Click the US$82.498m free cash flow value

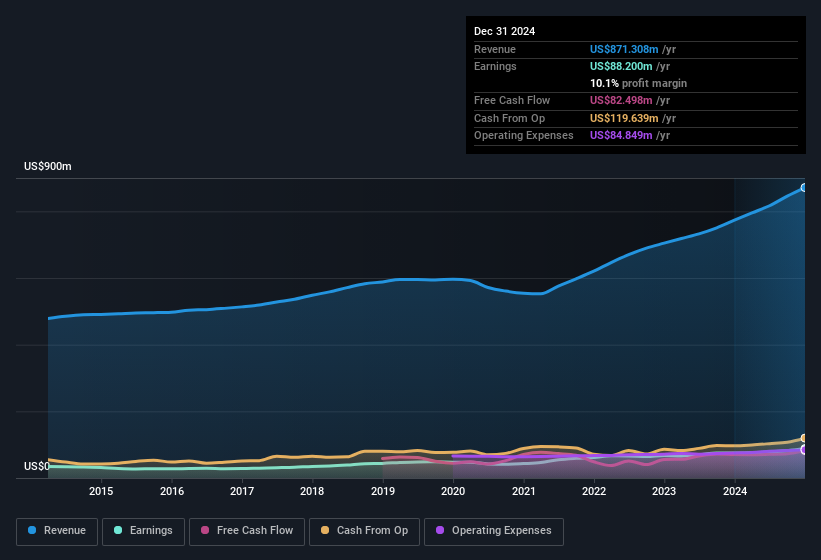pos(621,100)
